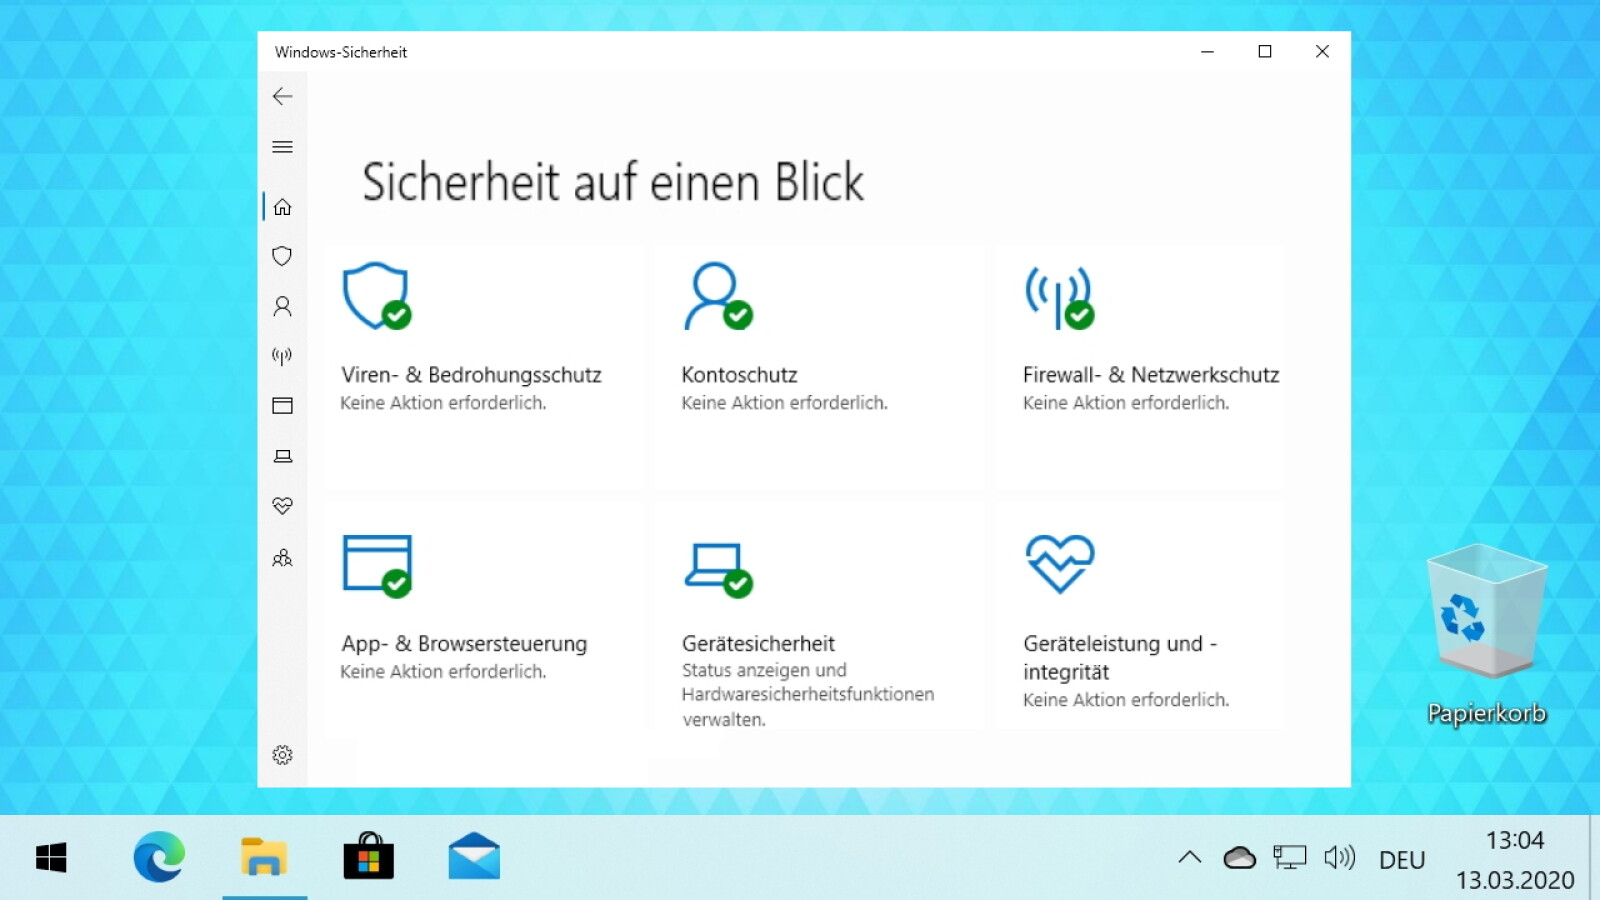The width and height of the screenshot is (1600, 900).
Task: Click the large Kontoschutz person icon
Action: (718, 296)
